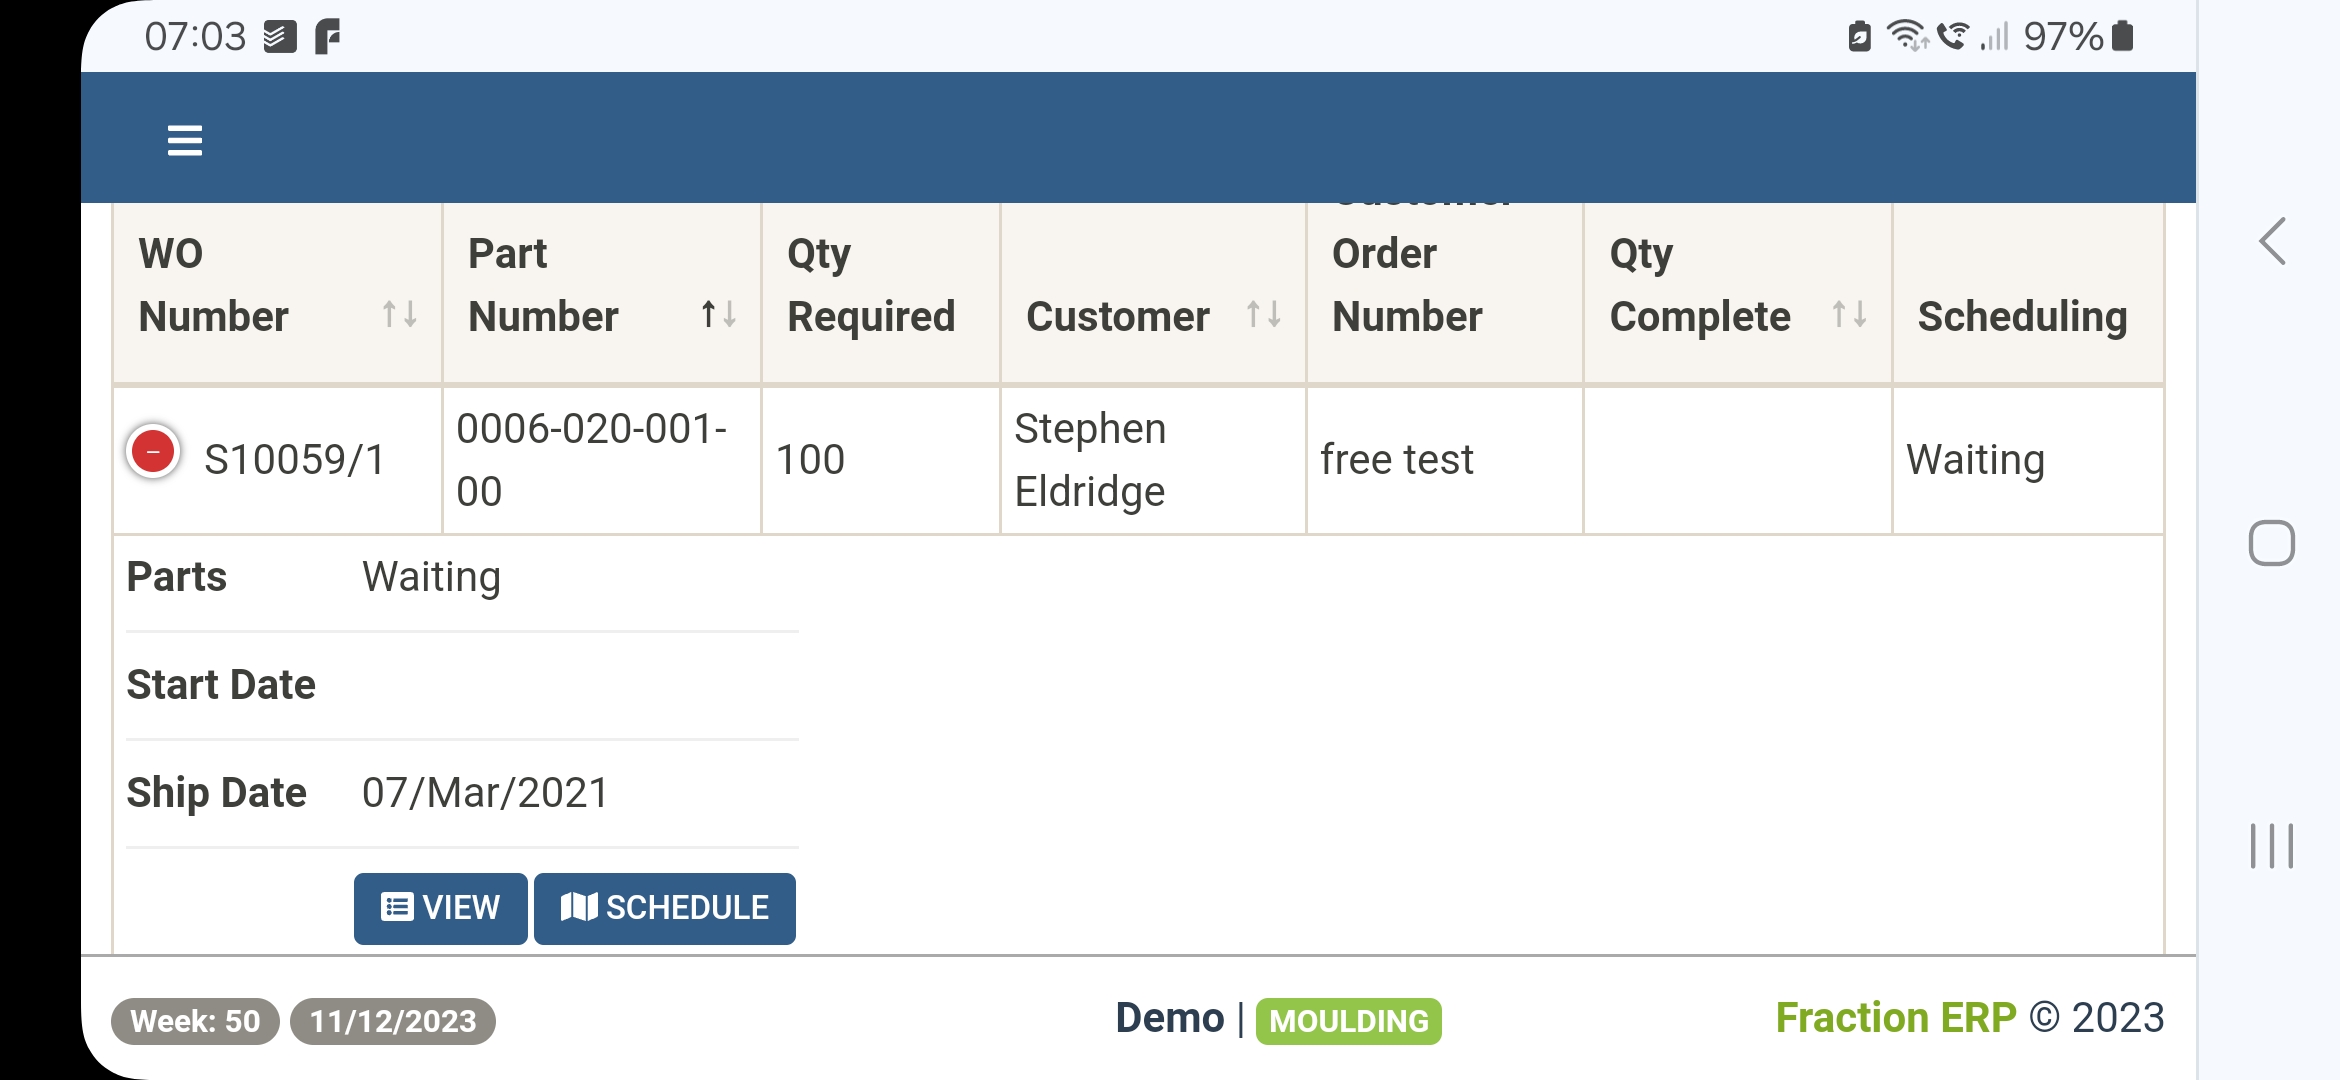The image size is (2340, 1080).
Task: Tap the Android home button
Action: coord(2271,544)
